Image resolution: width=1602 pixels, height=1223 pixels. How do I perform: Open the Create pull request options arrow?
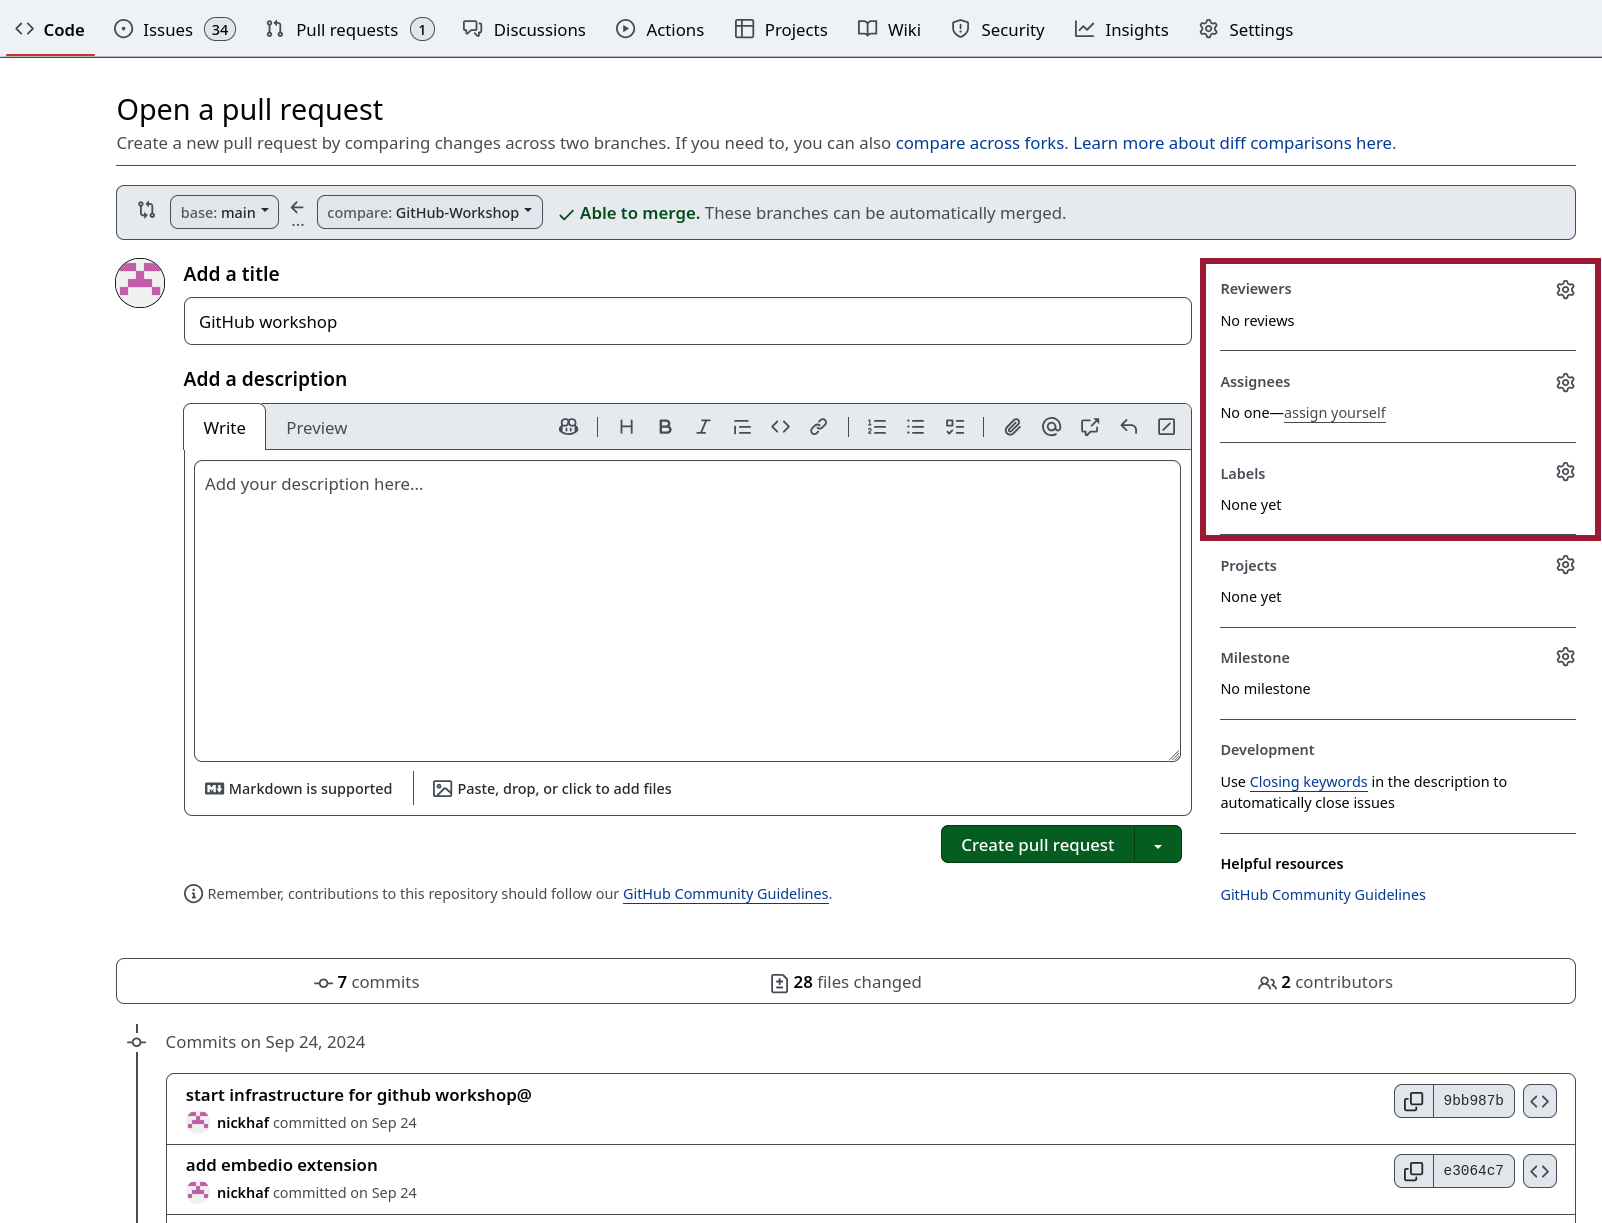pos(1158,845)
